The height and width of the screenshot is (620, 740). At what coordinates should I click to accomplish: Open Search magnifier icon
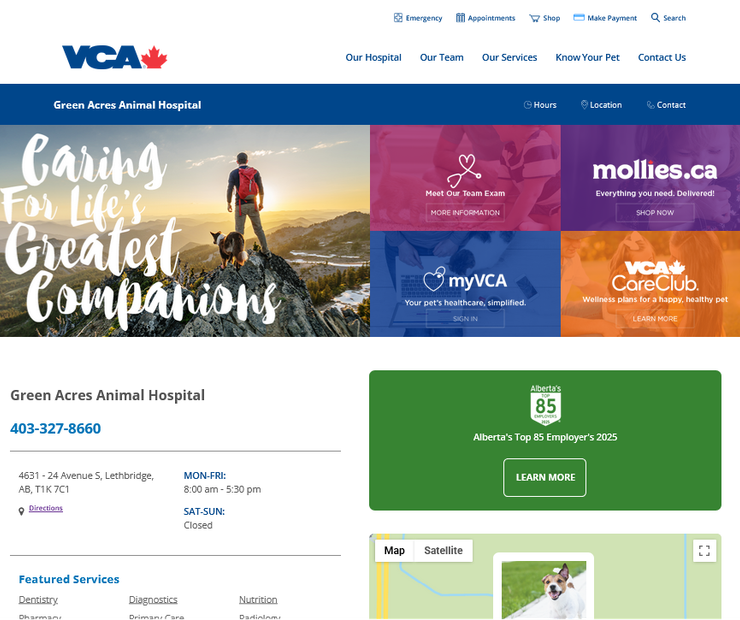[x=656, y=17]
